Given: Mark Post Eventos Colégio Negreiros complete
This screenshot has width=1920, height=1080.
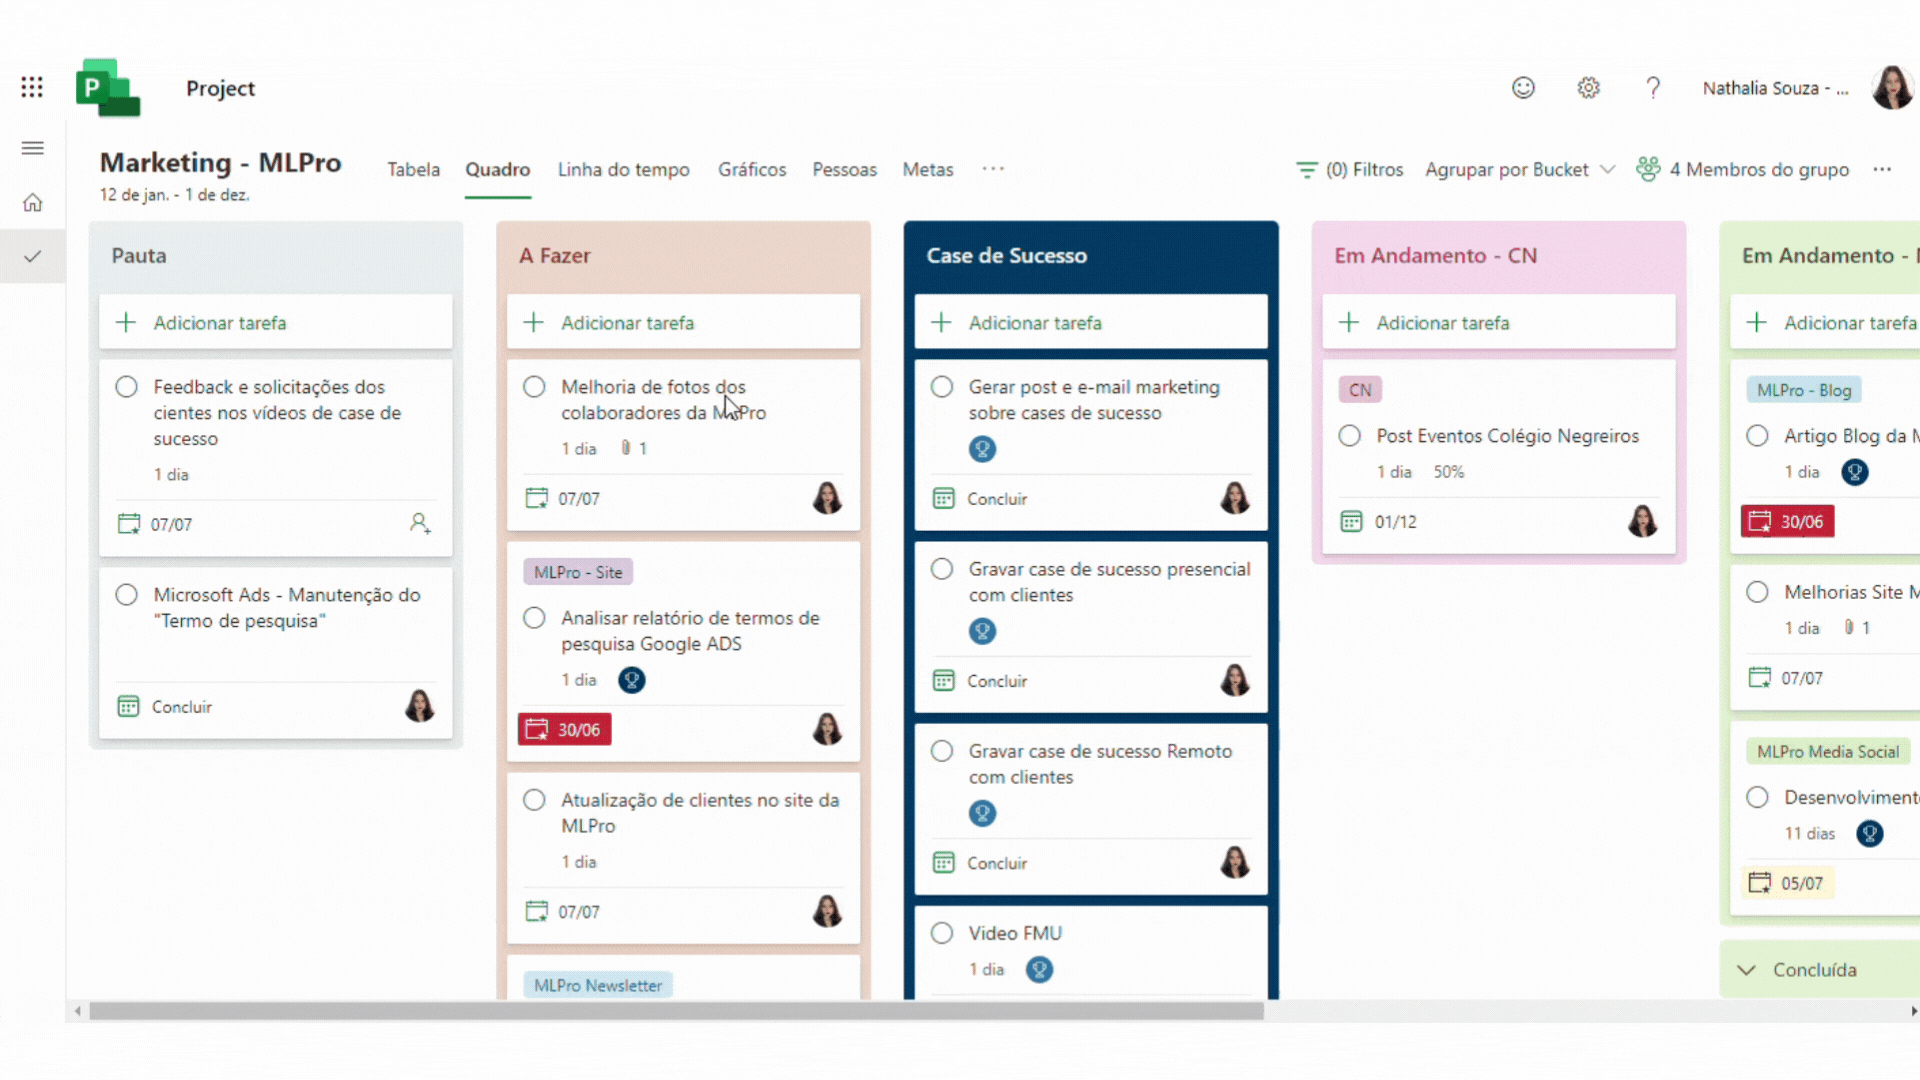Looking at the screenshot, I should click(1350, 436).
